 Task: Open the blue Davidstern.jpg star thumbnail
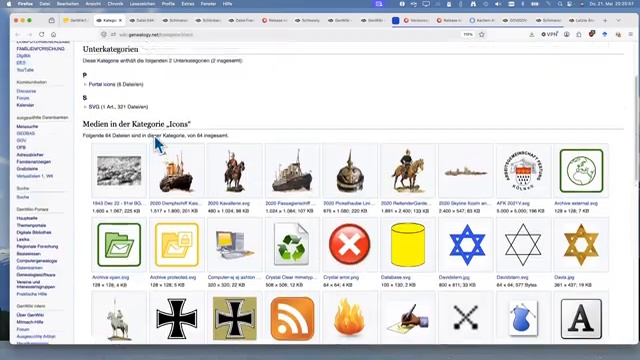pyautogui.click(x=467, y=244)
